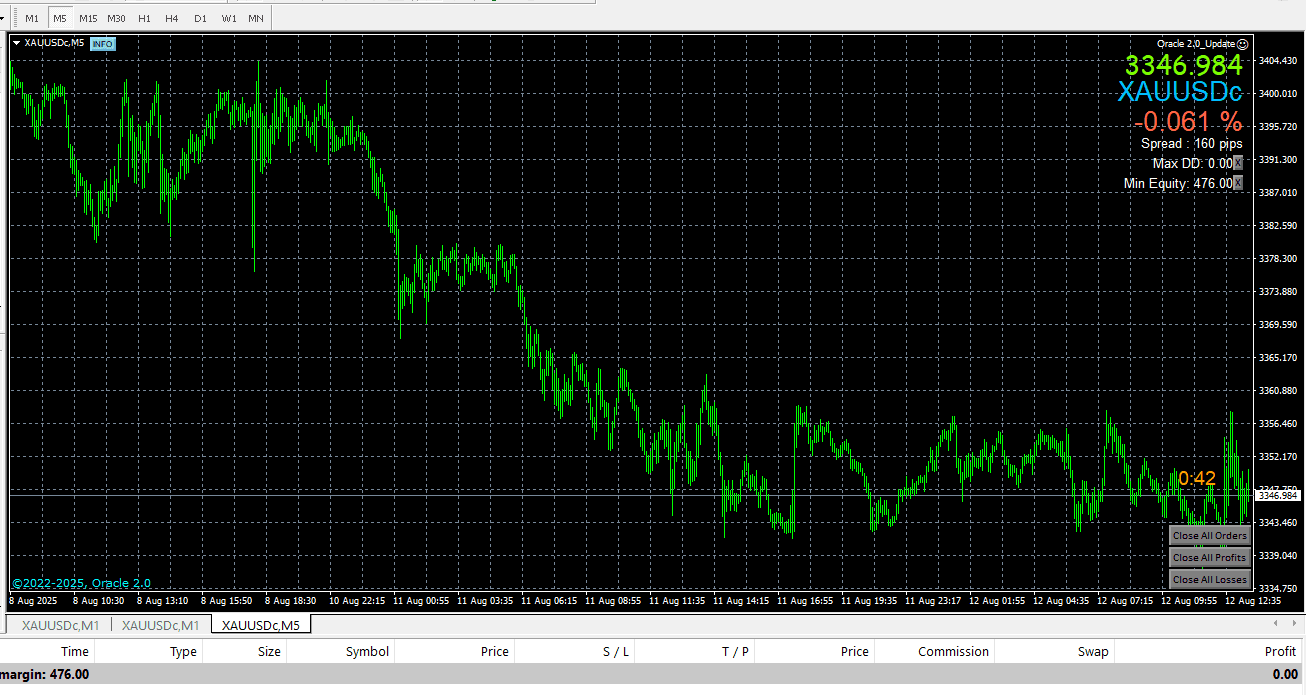Toggle the M15 timeframe button

pyautogui.click(x=88, y=18)
